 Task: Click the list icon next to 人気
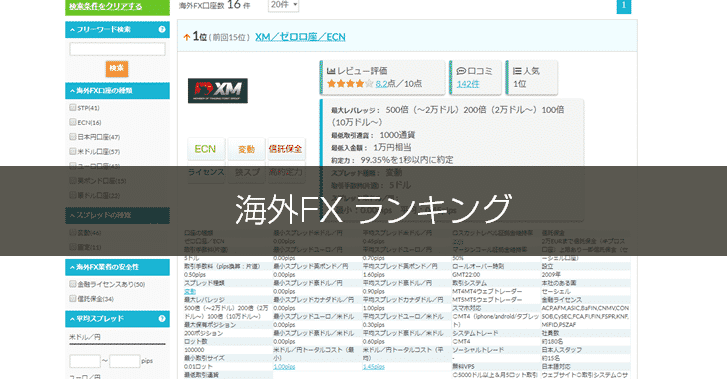pos(517,71)
